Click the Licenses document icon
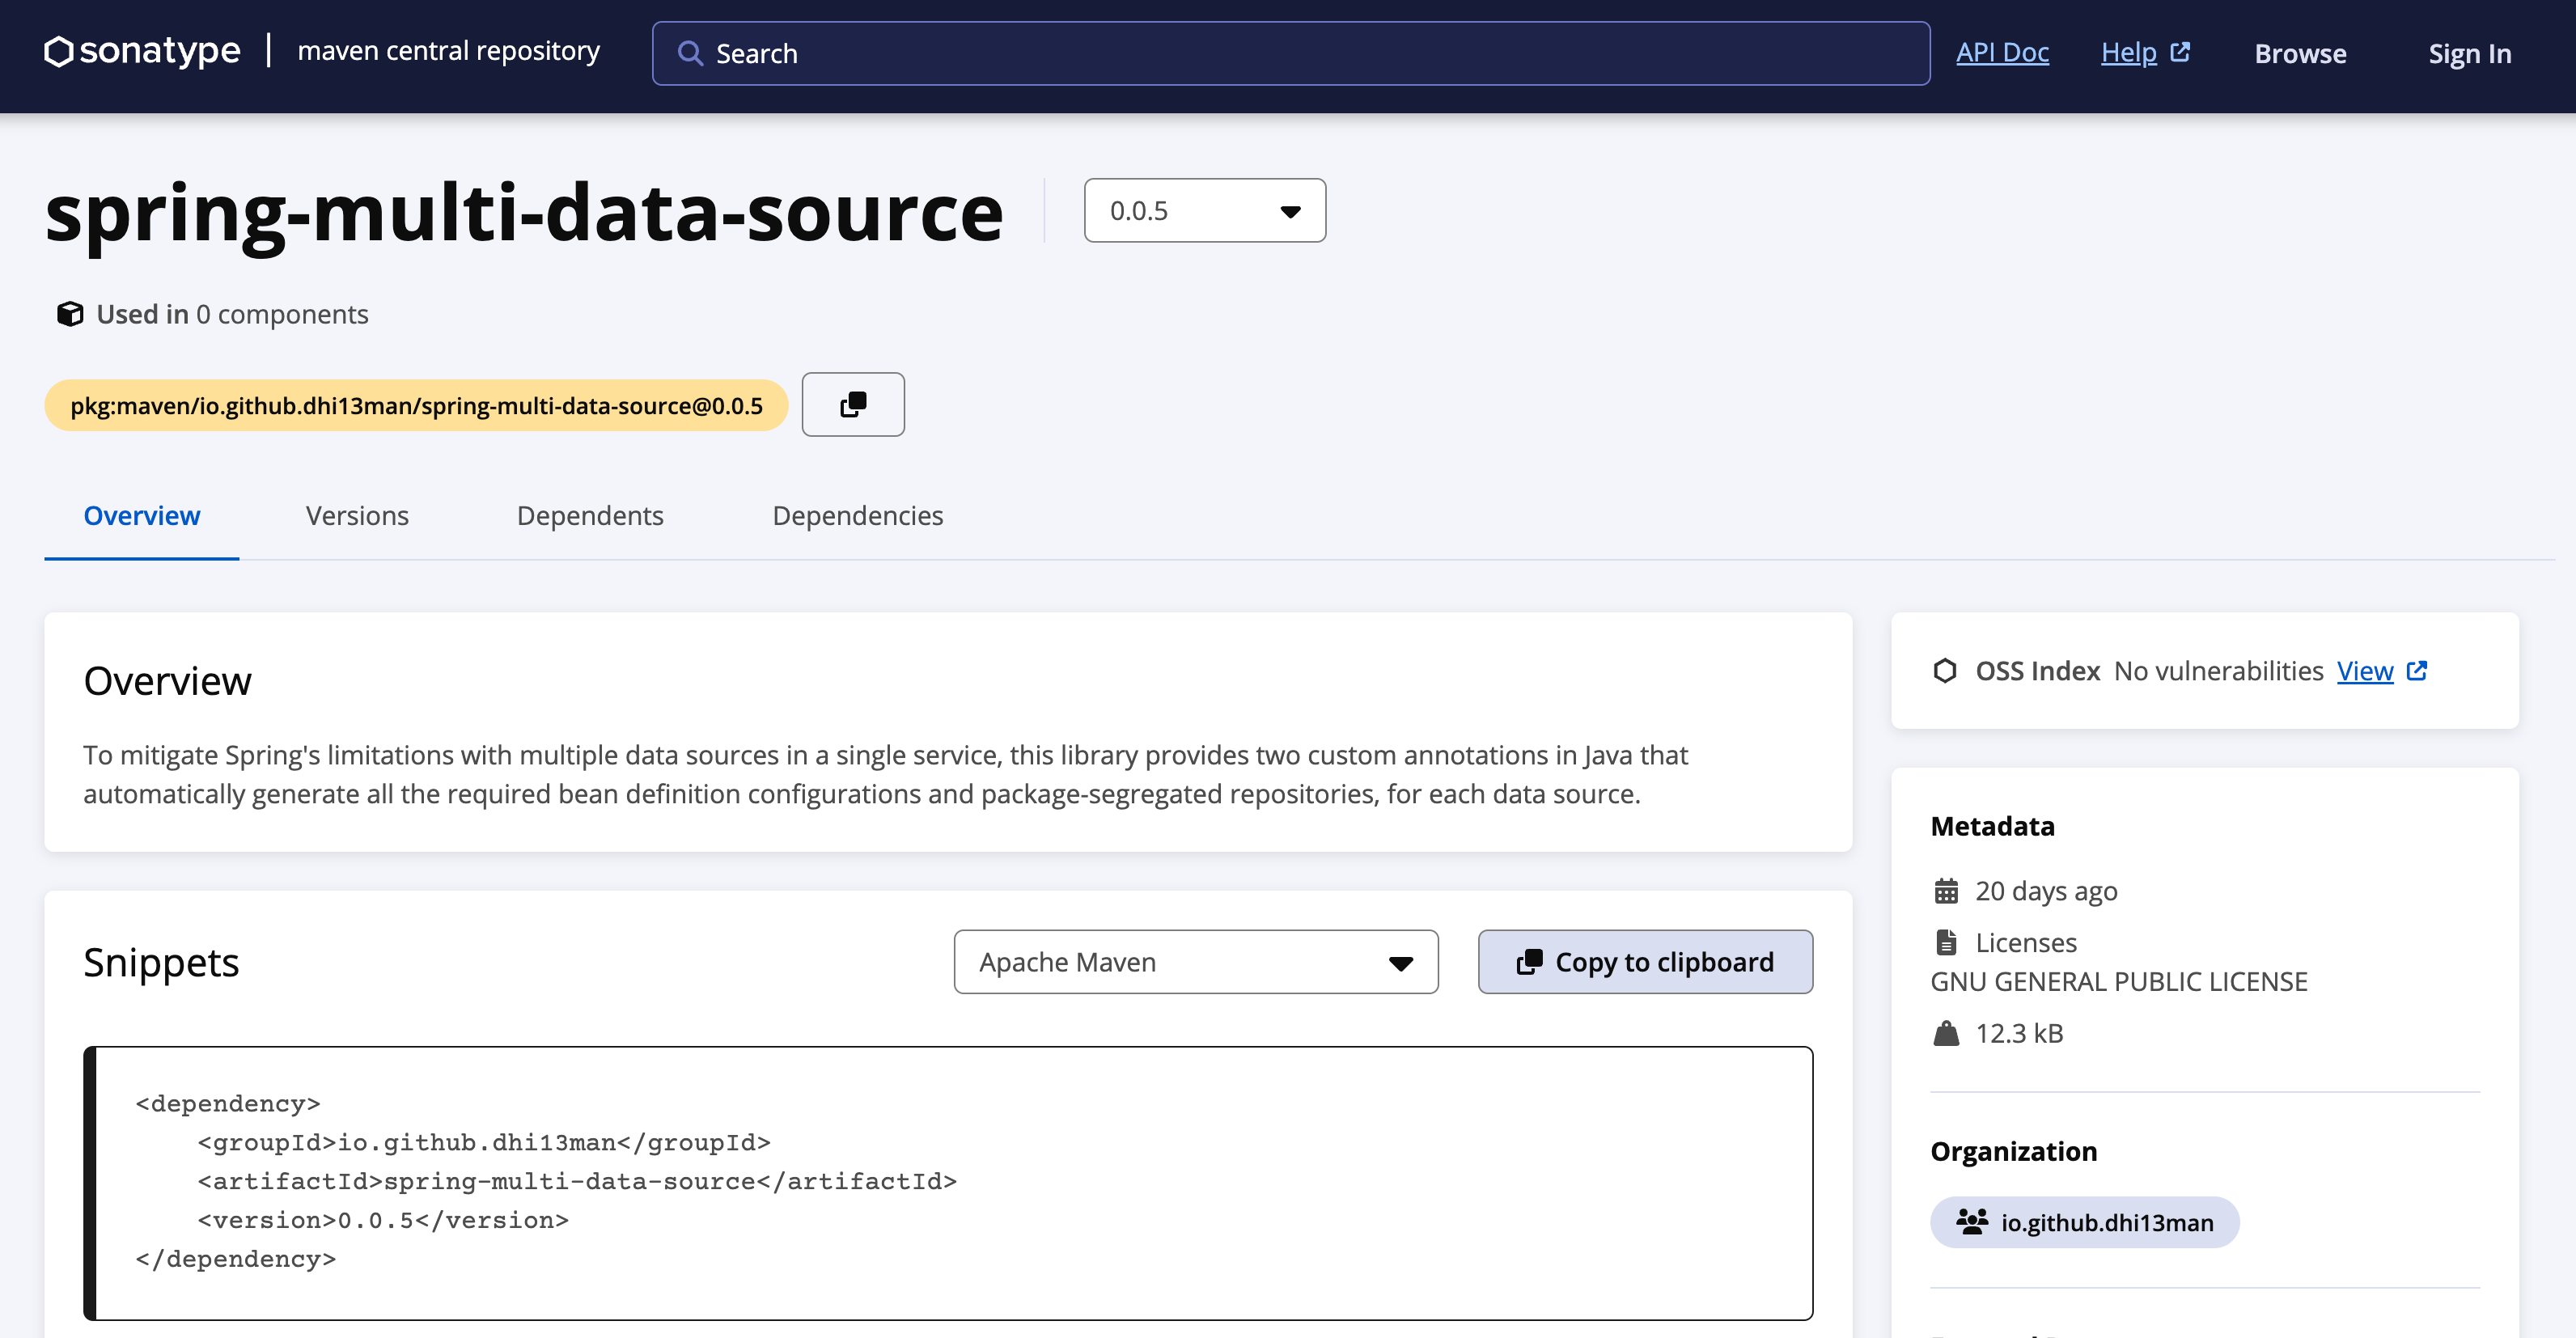This screenshot has height=1338, width=2576. 1946,942
